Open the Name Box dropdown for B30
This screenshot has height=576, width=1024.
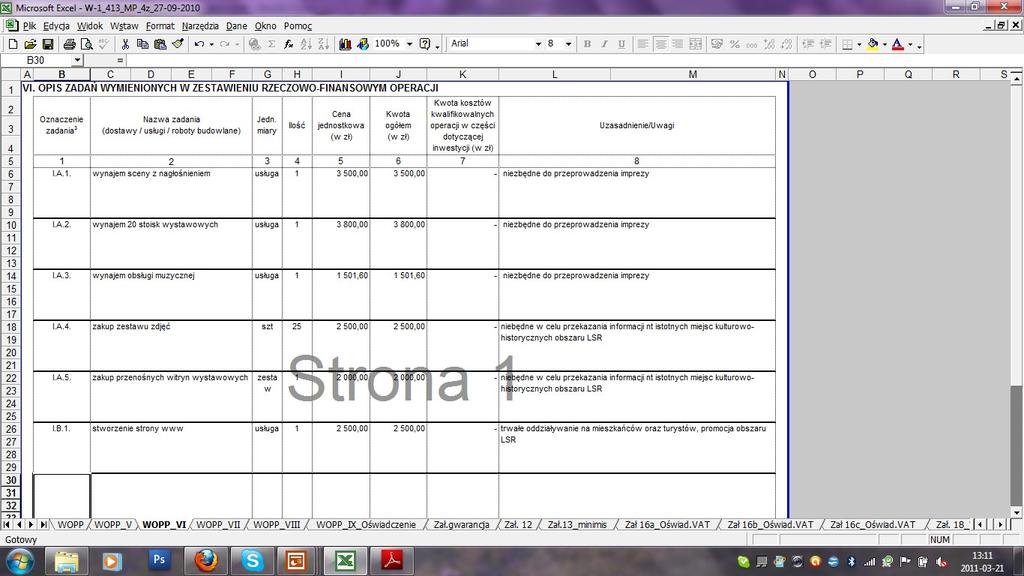click(77, 60)
